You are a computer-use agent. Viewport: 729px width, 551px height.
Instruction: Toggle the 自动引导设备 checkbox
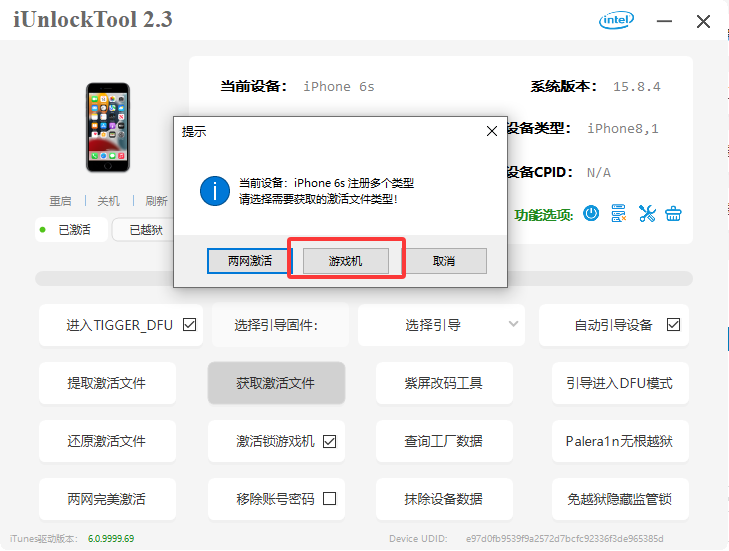[673, 325]
